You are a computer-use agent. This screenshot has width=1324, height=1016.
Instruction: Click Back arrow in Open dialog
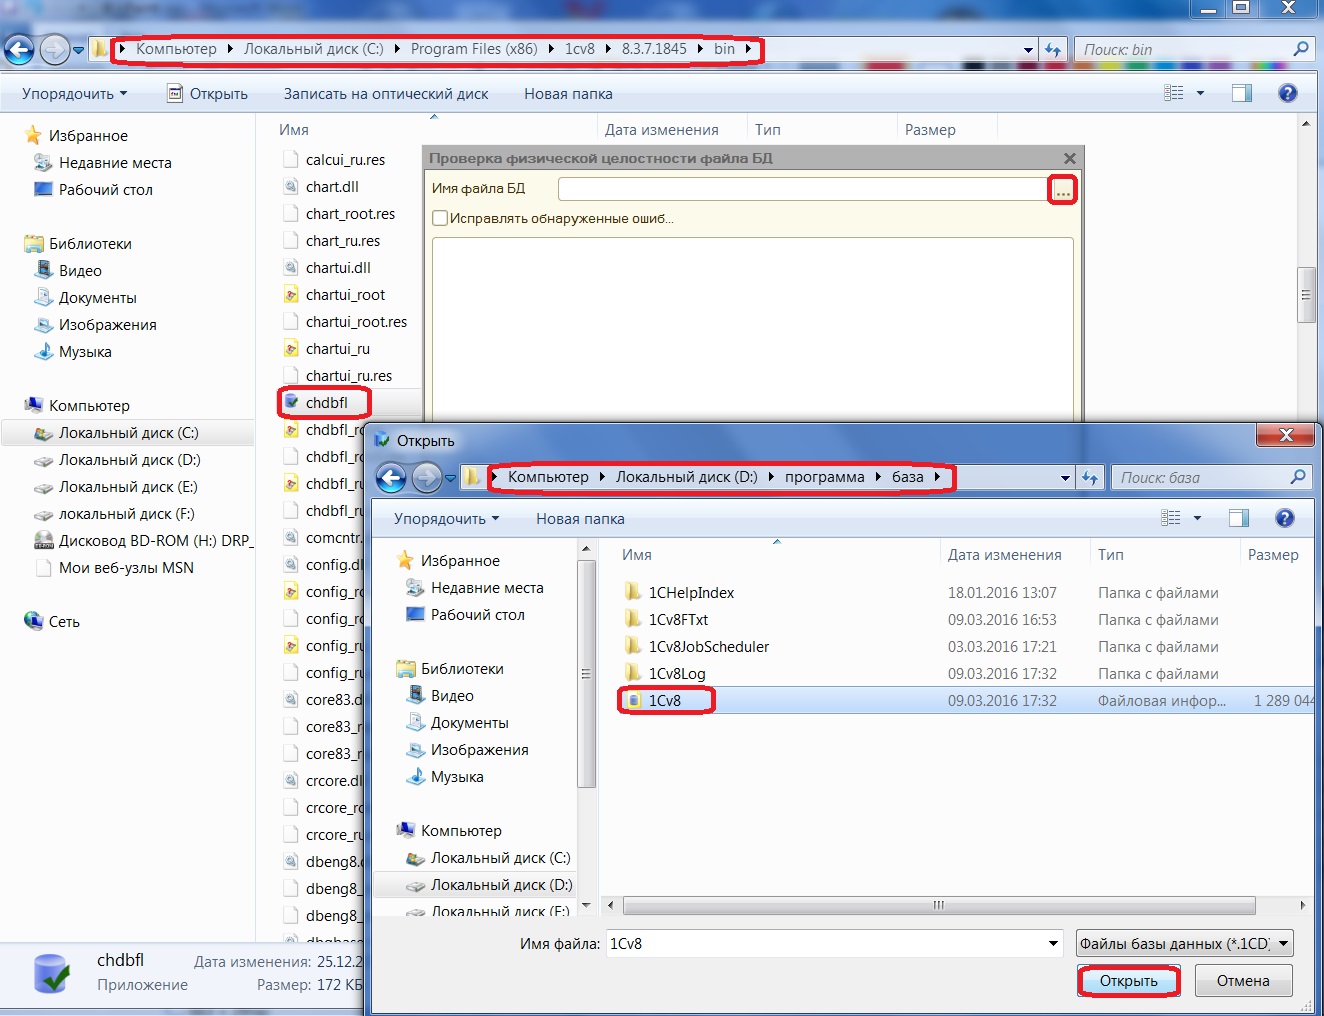coord(392,478)
